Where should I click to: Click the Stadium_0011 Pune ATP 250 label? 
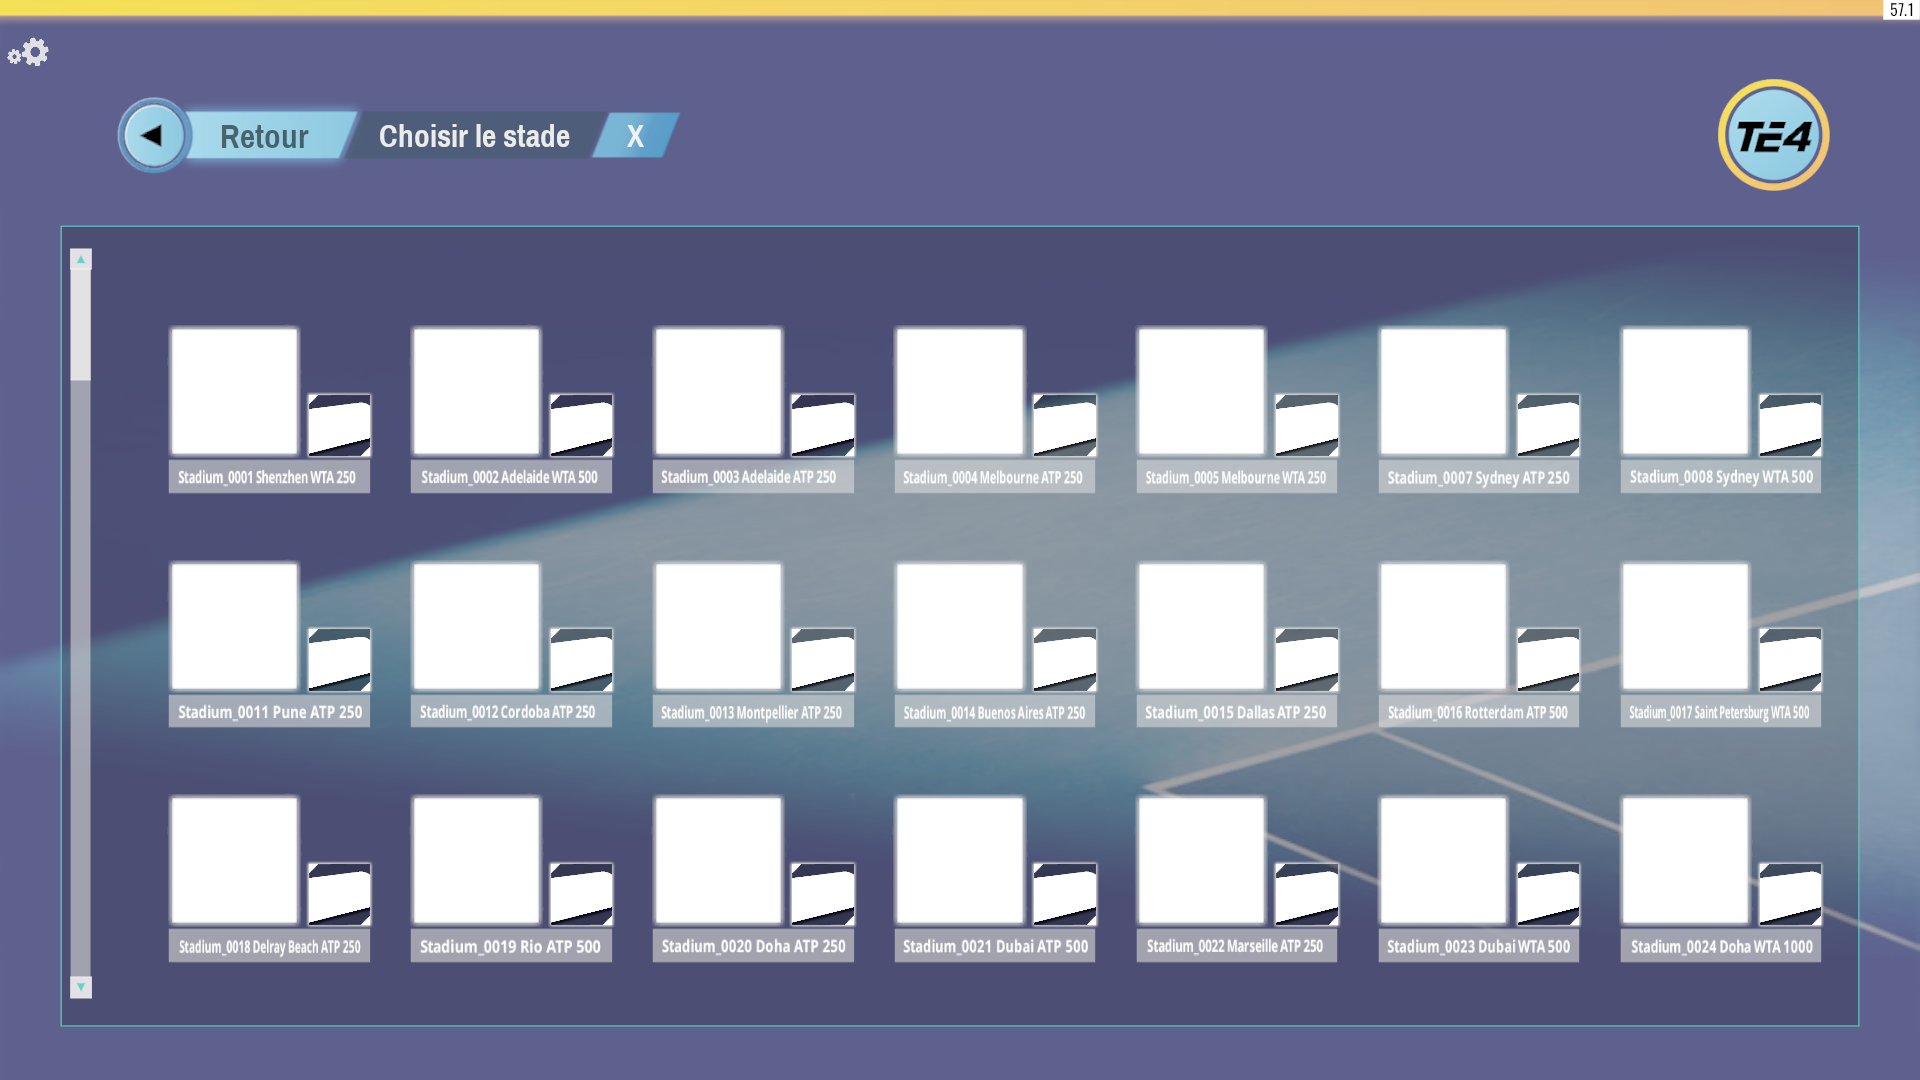(270, 712)
